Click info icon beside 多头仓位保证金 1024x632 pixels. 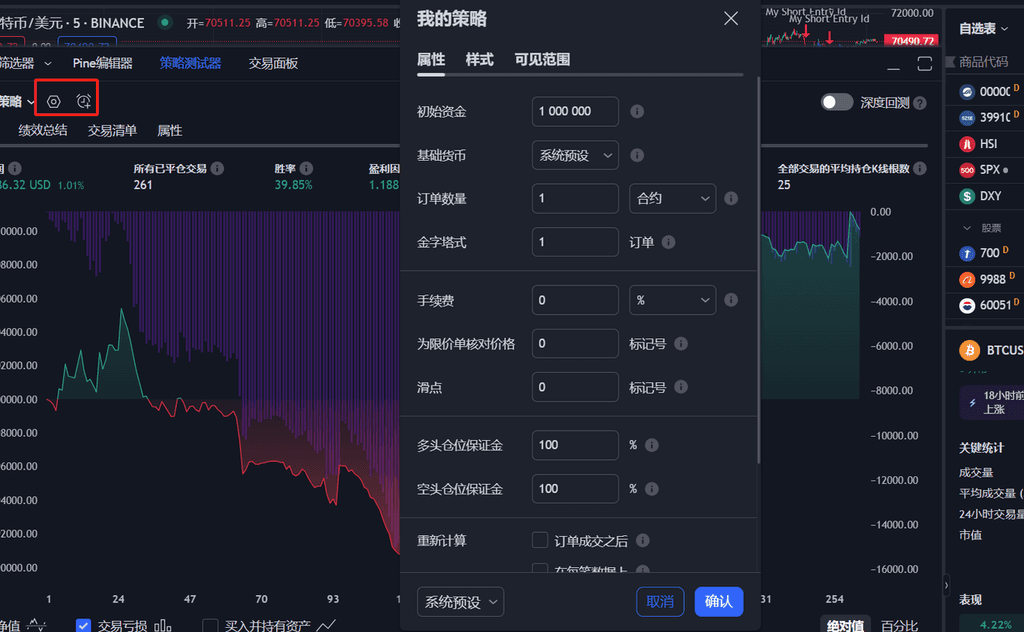[651, 445]
